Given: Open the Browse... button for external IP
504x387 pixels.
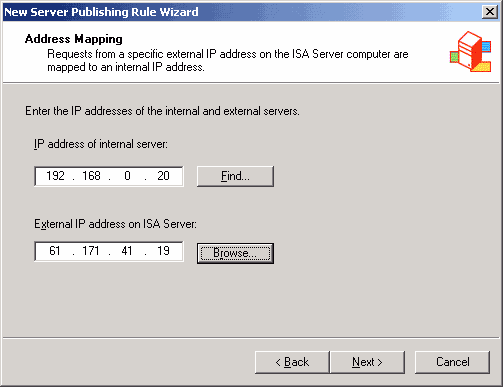Looking at the screenshot, I should pos(235,253).
